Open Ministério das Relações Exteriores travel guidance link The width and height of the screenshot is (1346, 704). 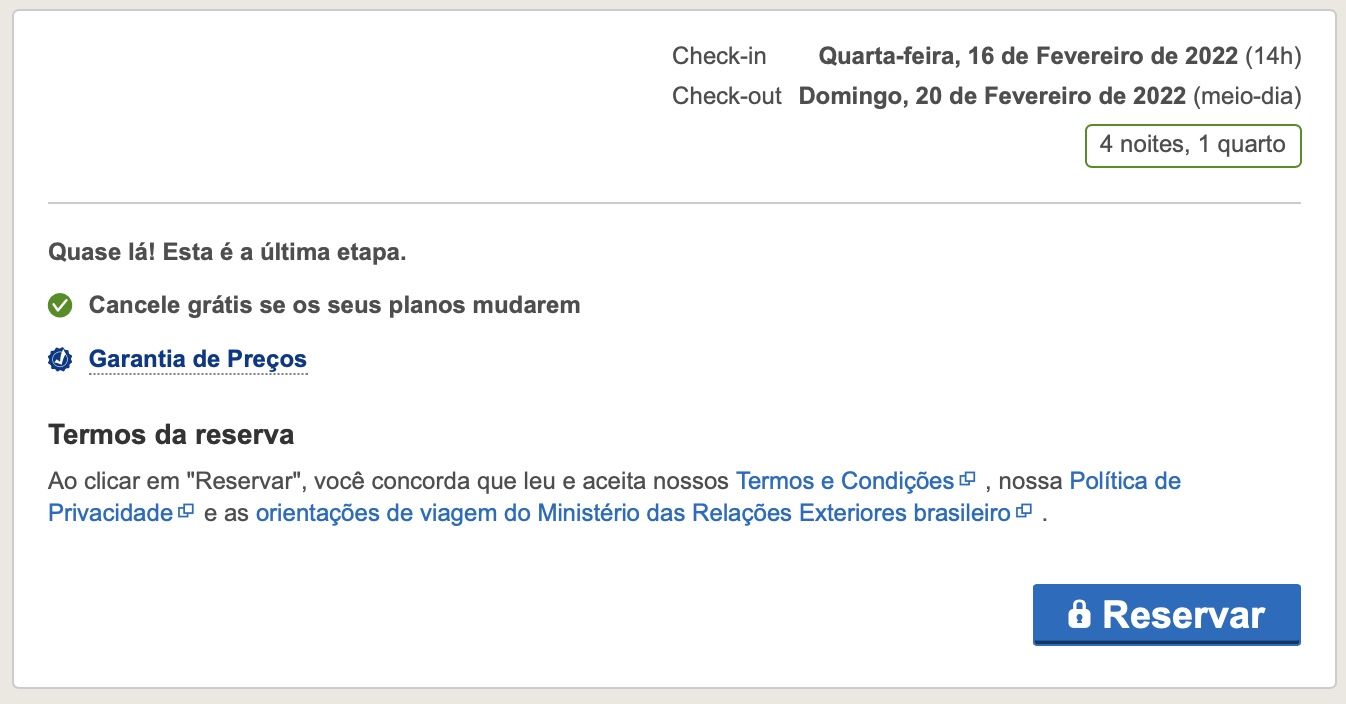point(633,513)
